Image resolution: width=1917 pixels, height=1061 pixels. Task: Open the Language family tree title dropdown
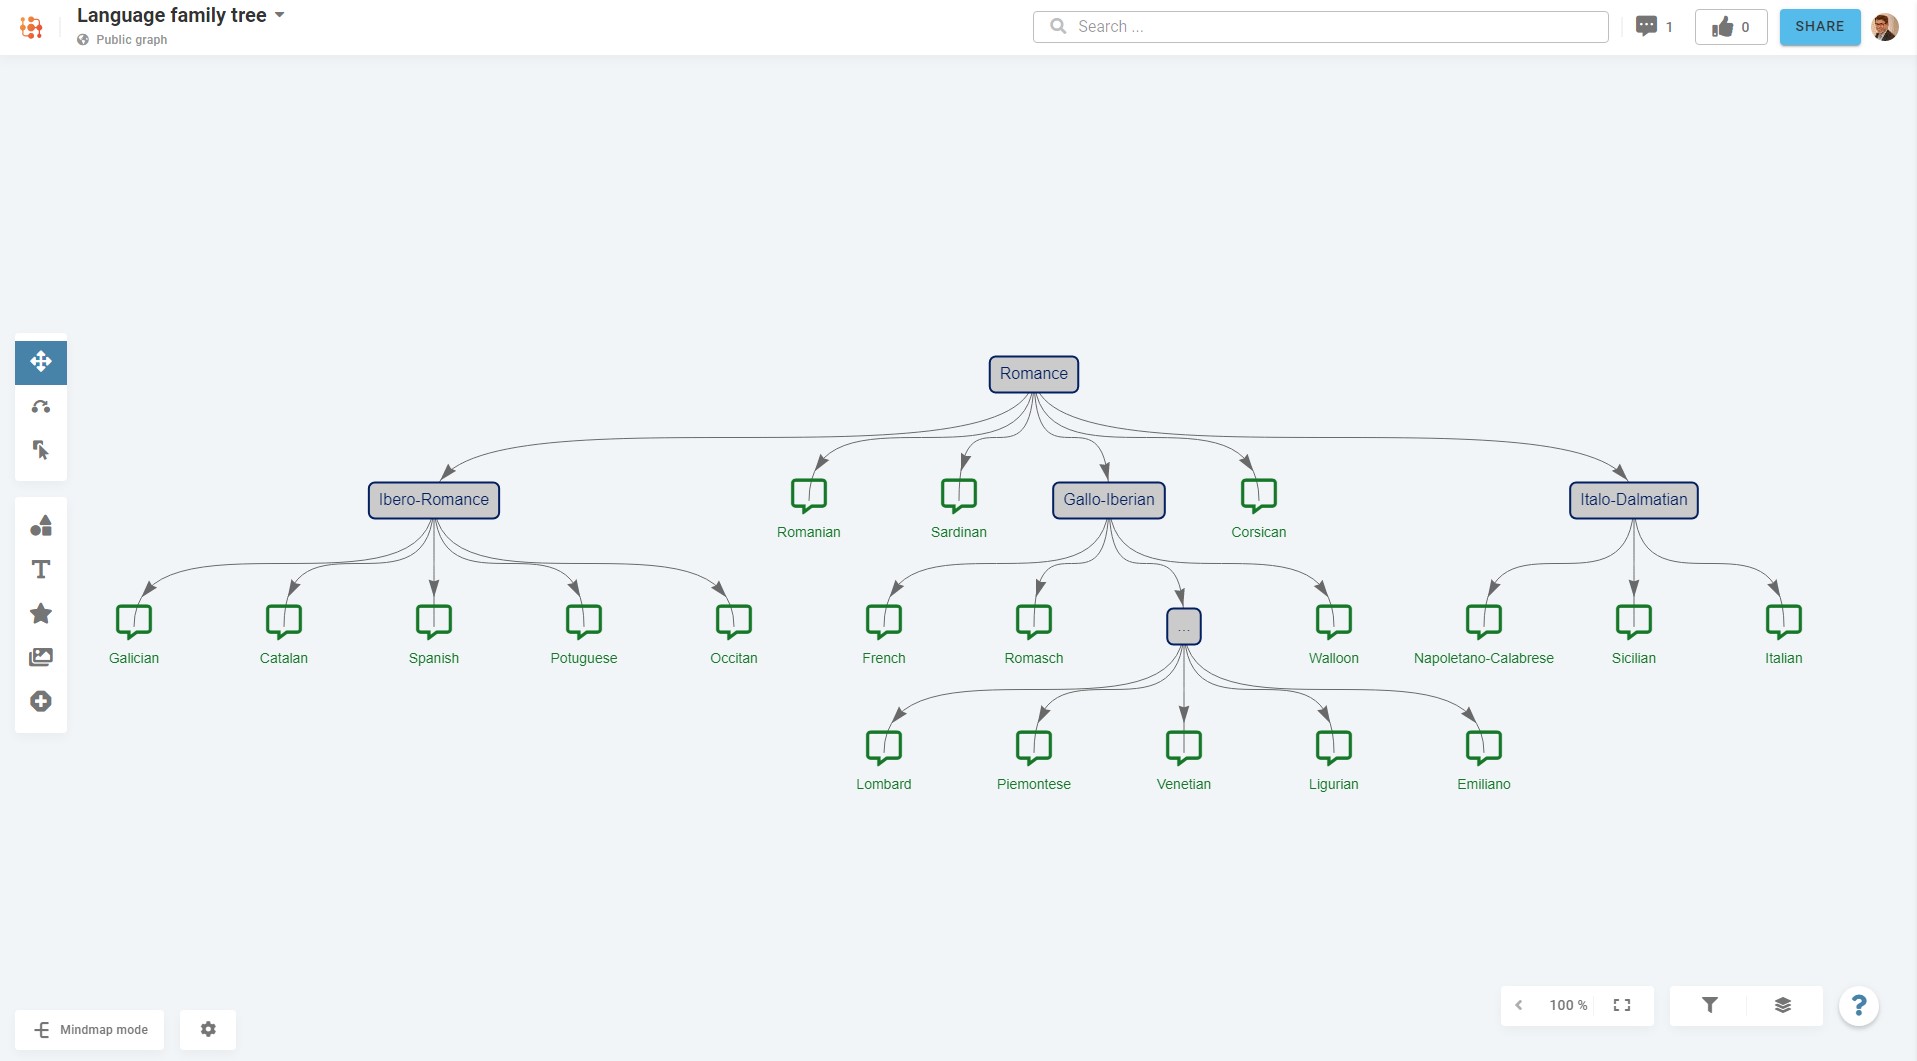280,15
